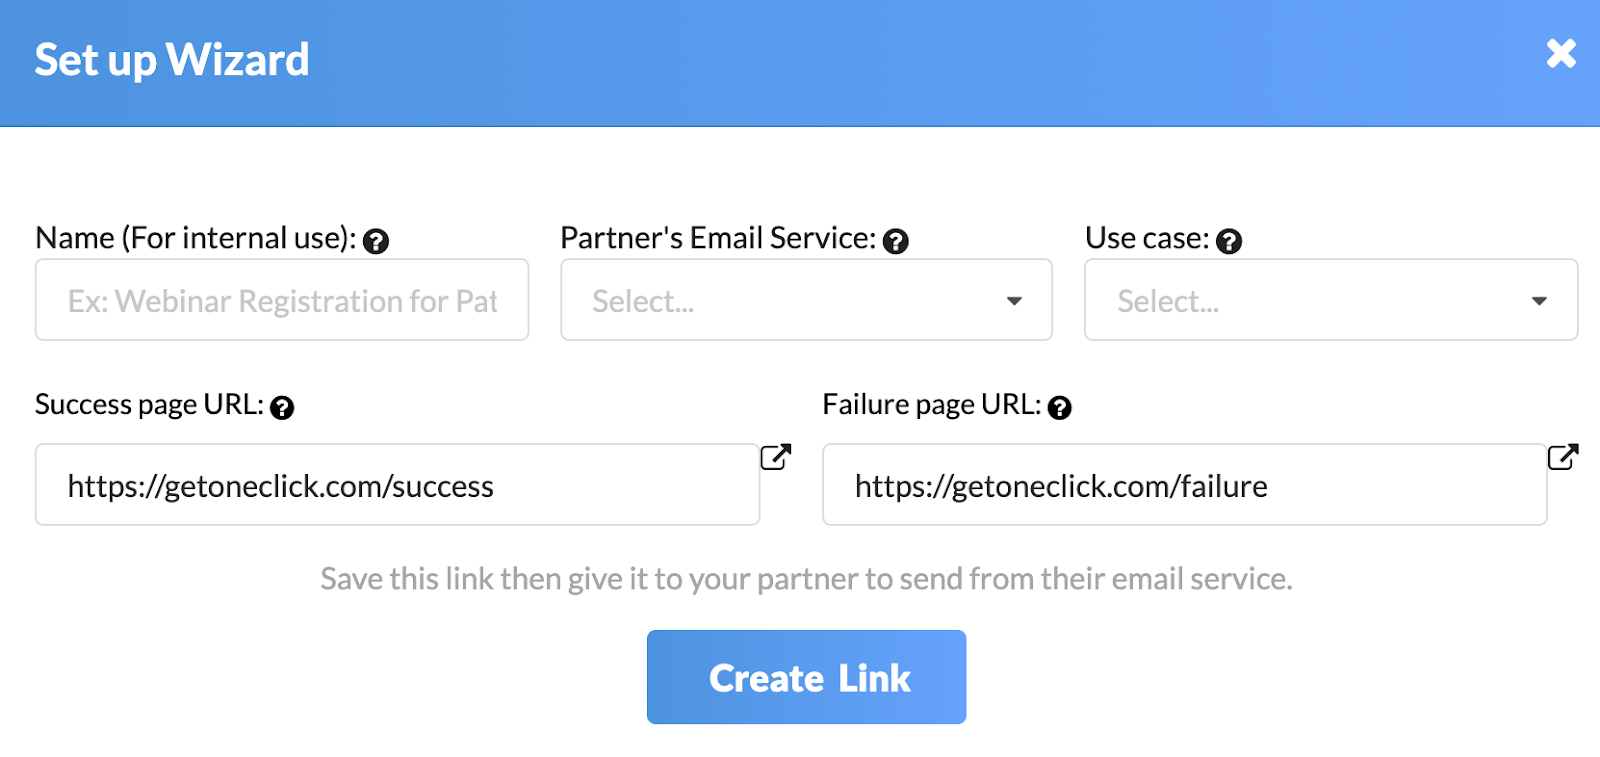Click the "Use case:" label text
This screenshot has width=1600, height=757.
(x=1147, y=238)
